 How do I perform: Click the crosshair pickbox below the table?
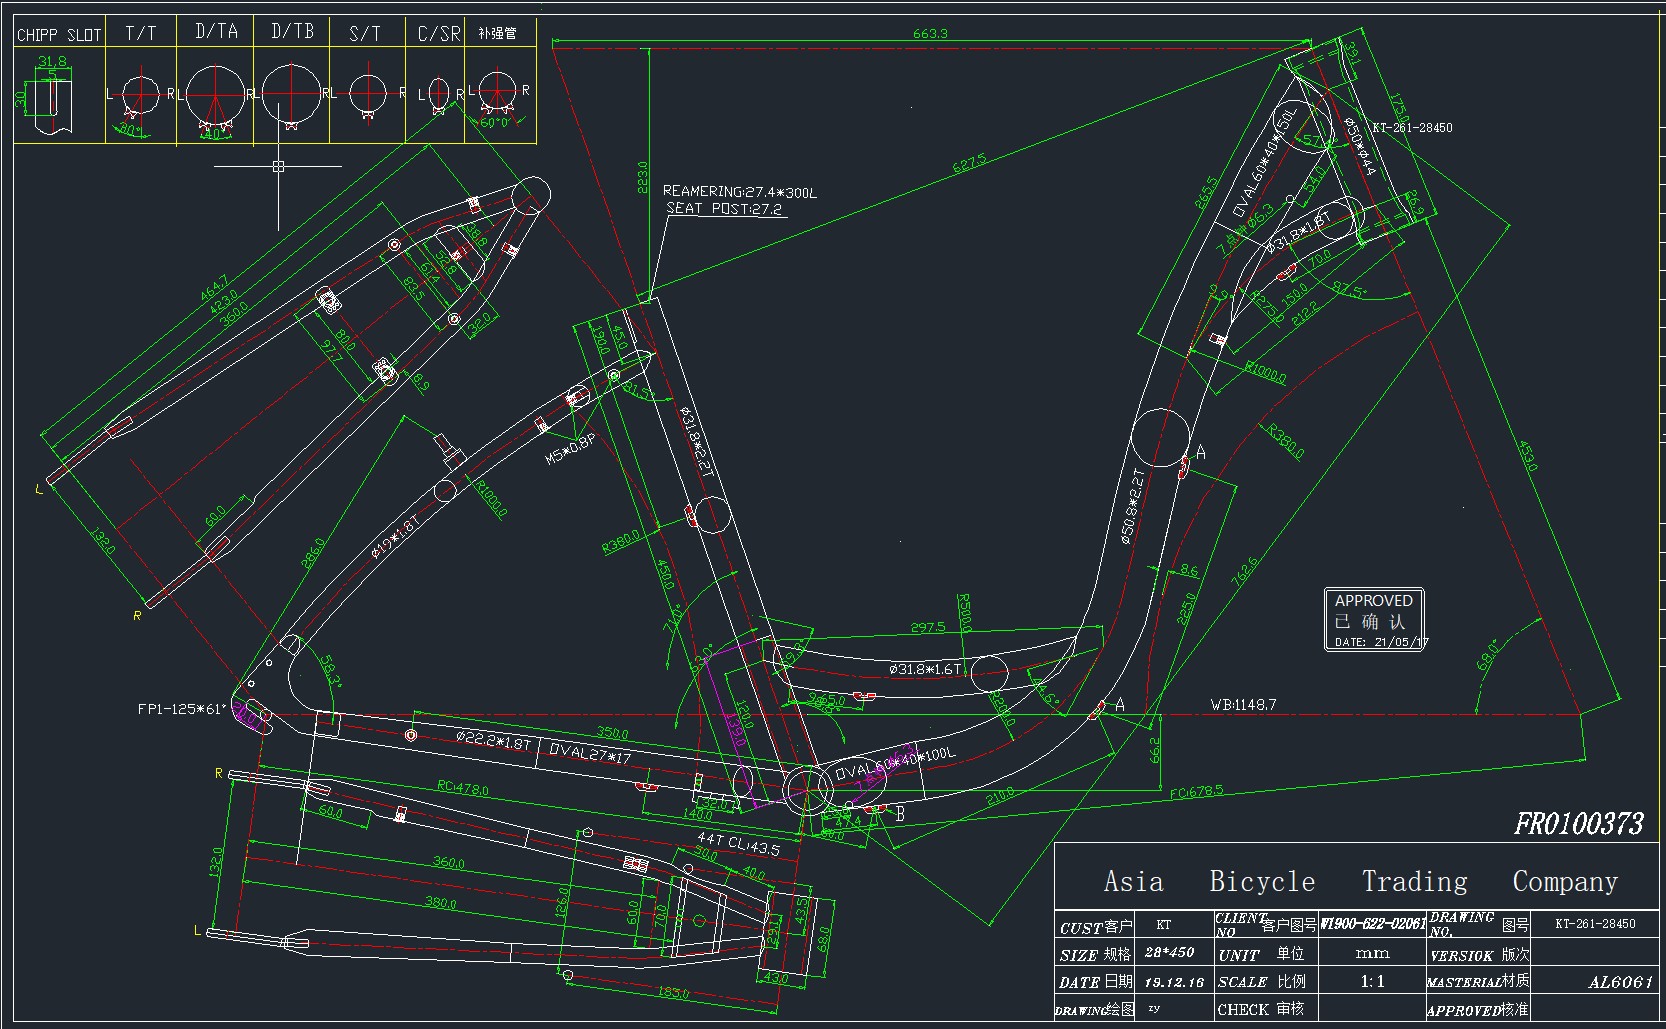[x=279, y=166]
